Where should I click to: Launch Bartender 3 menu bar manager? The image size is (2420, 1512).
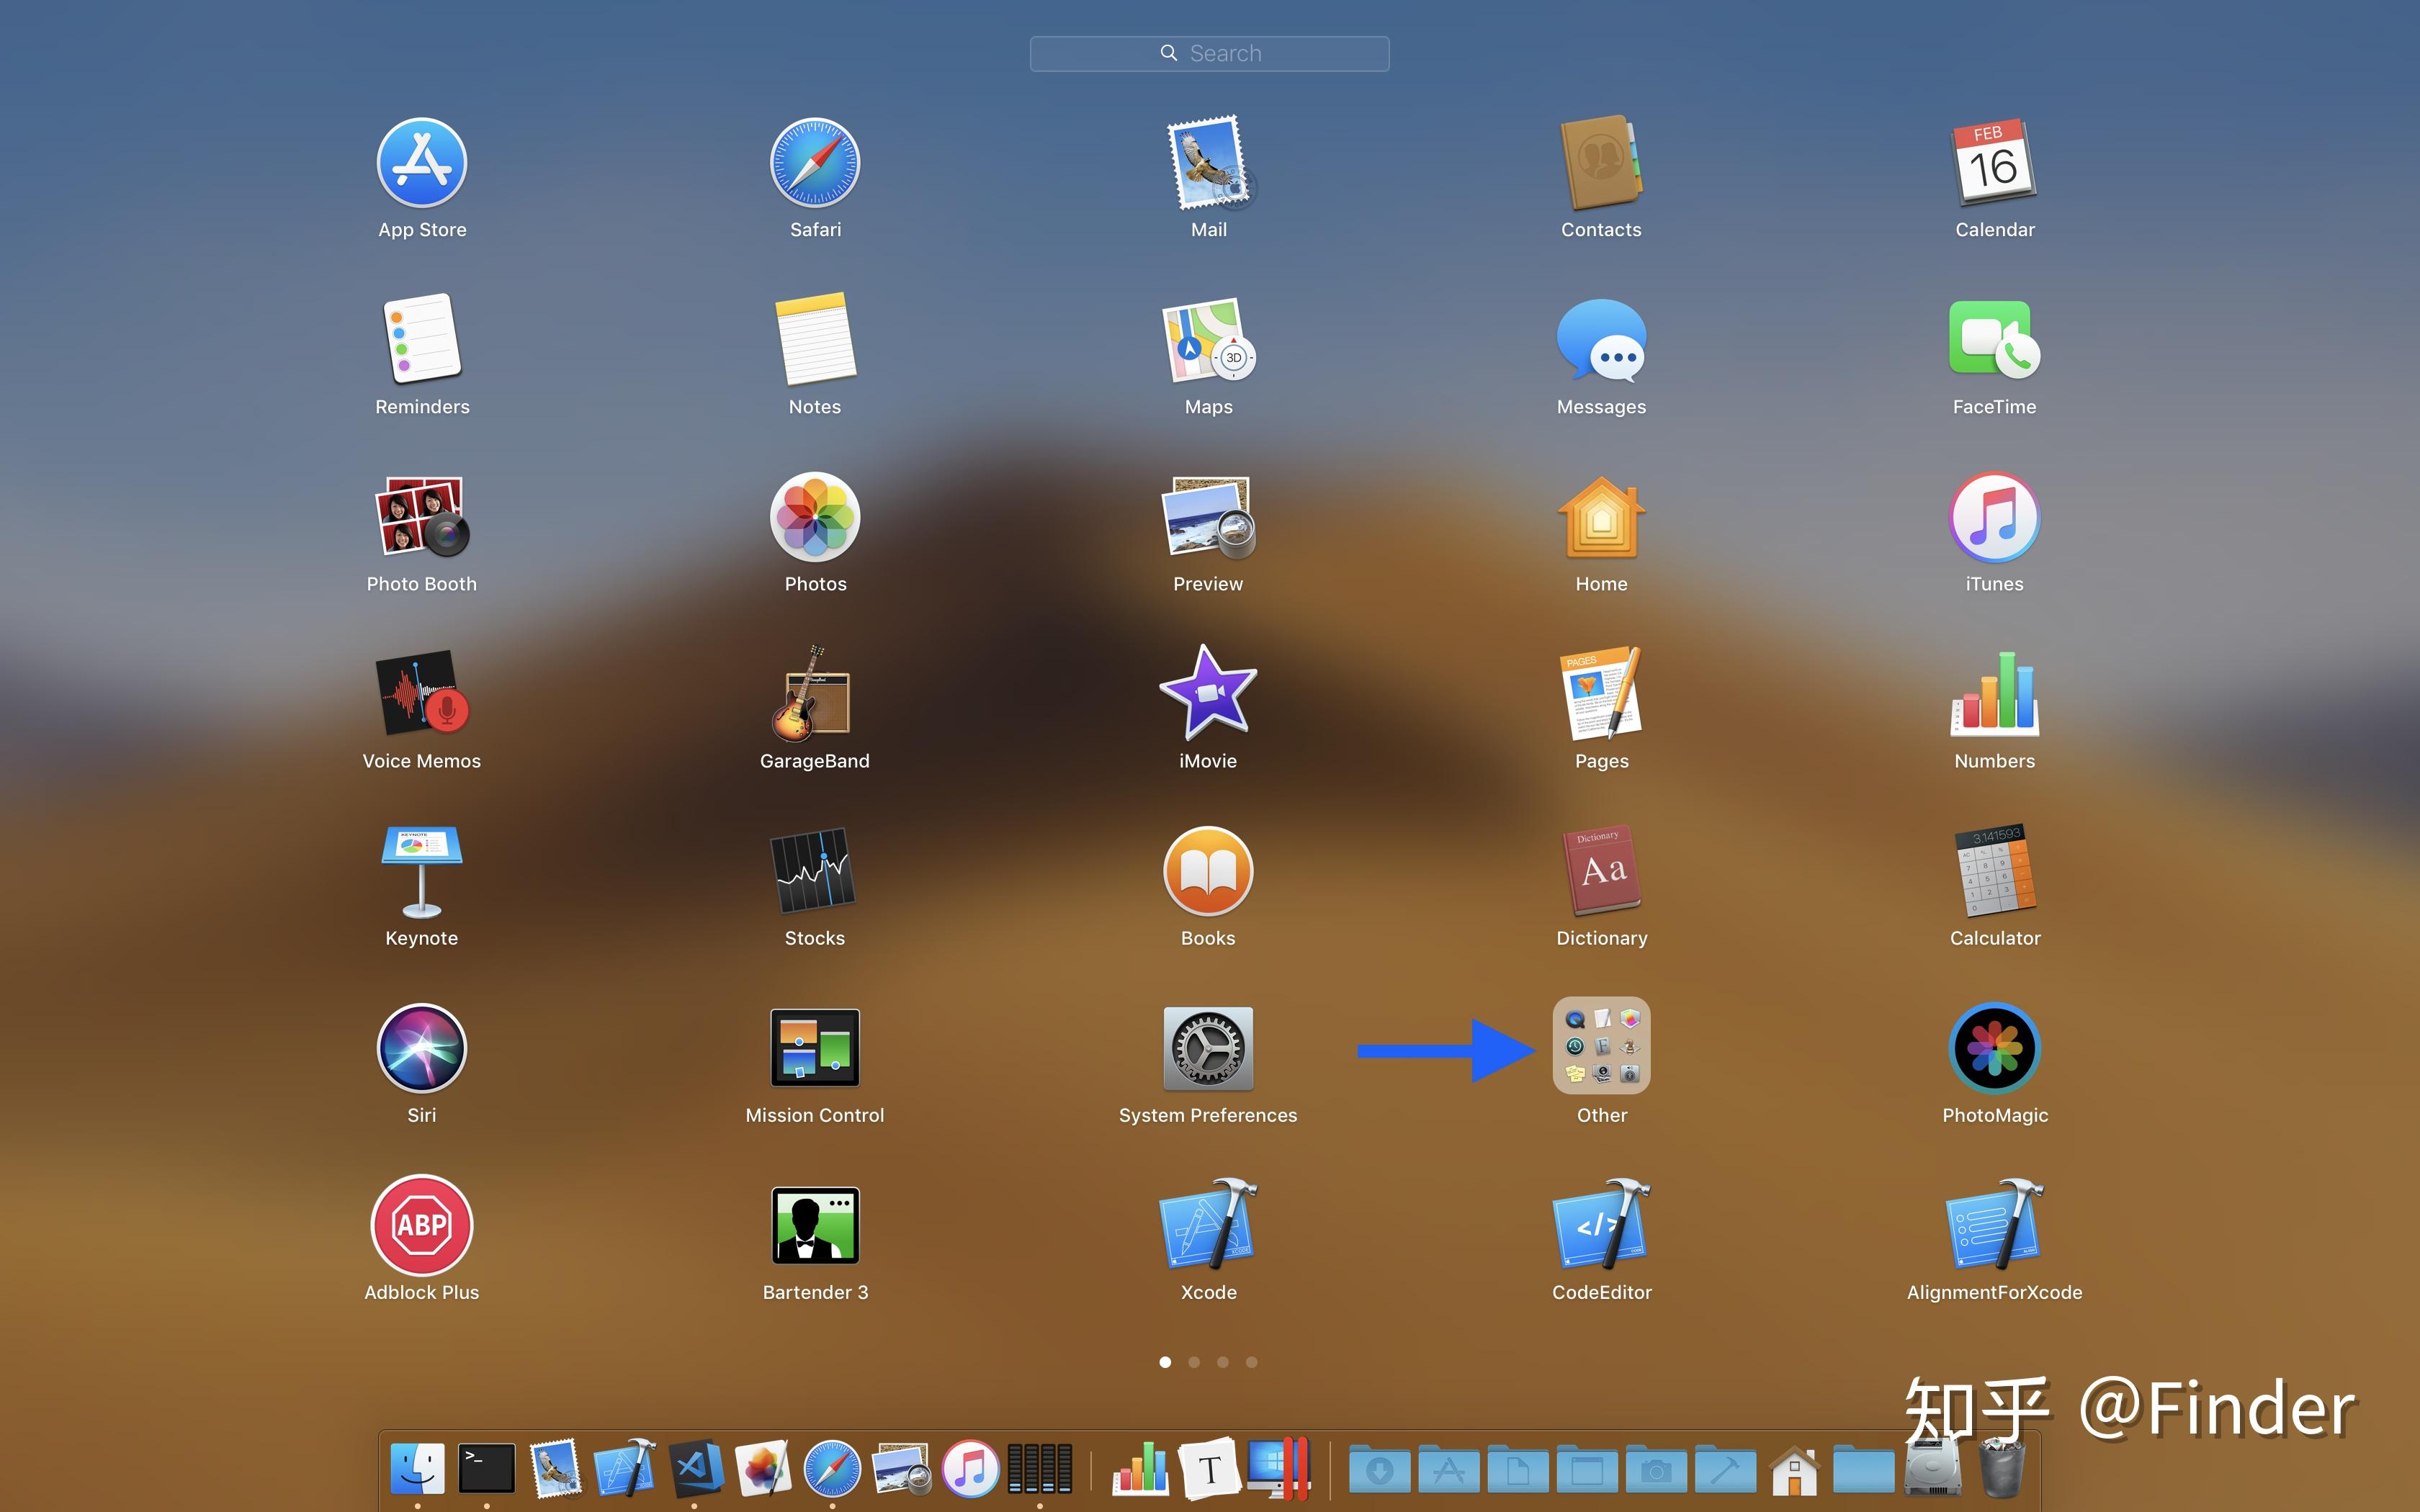coord(814,1225)
